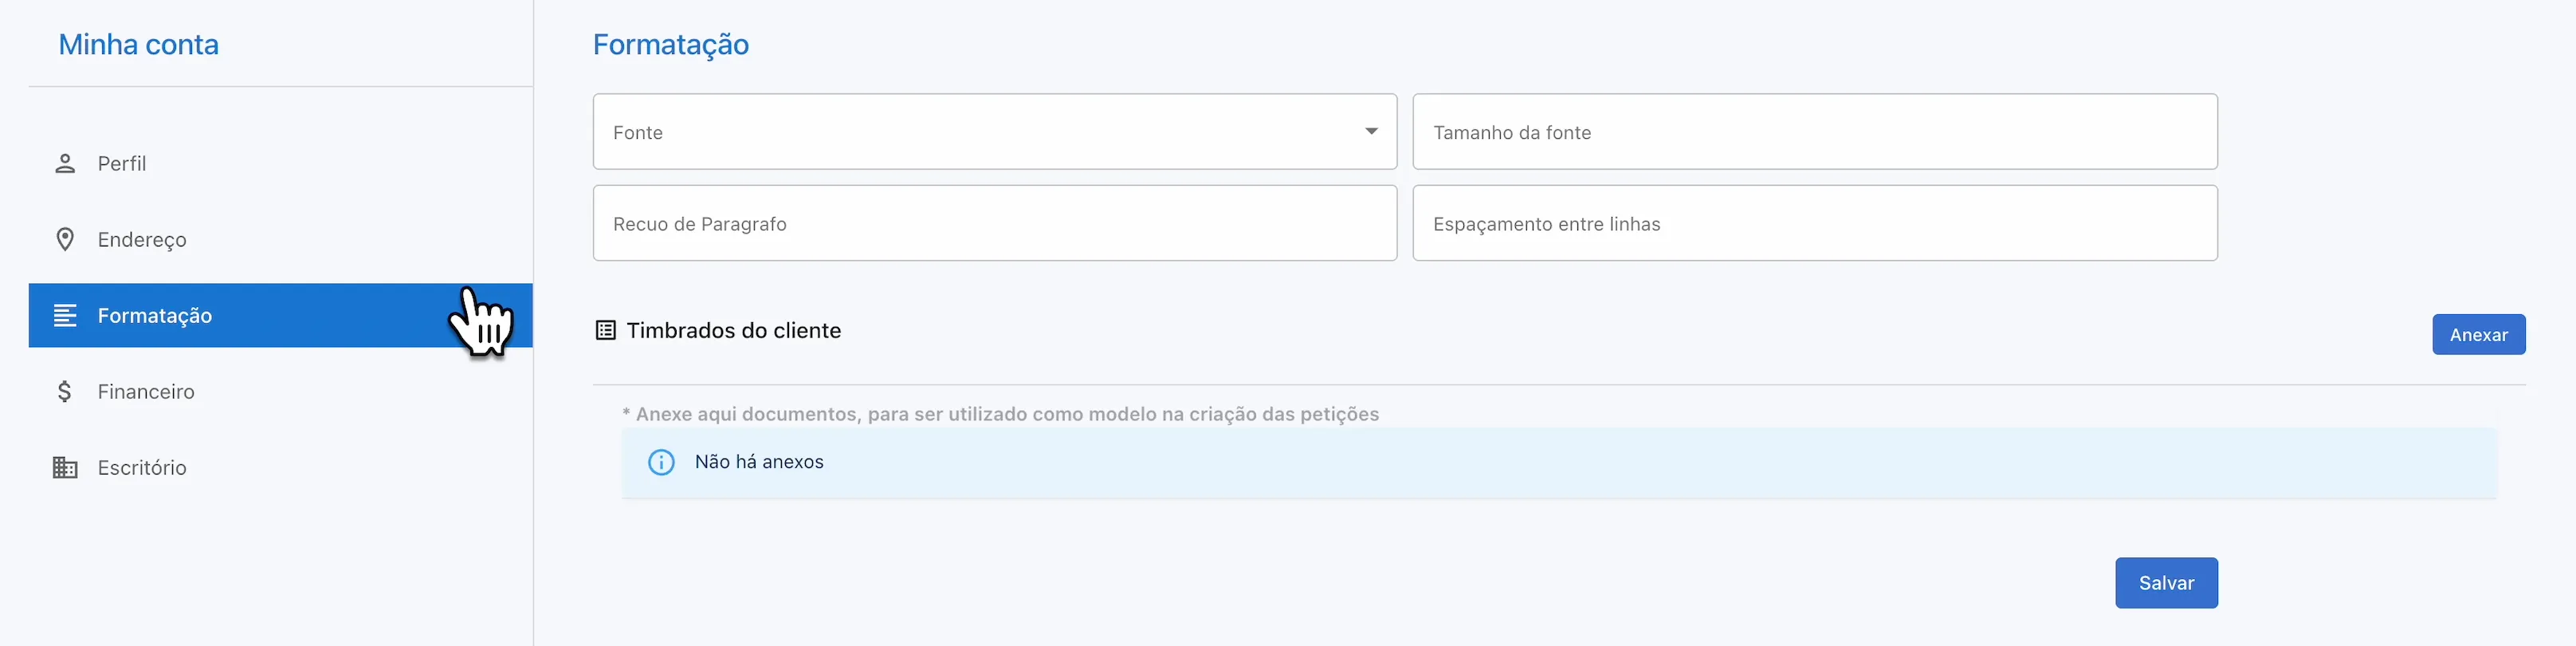
Task: Click the Escritório building icon
Action: pos(65,467)
